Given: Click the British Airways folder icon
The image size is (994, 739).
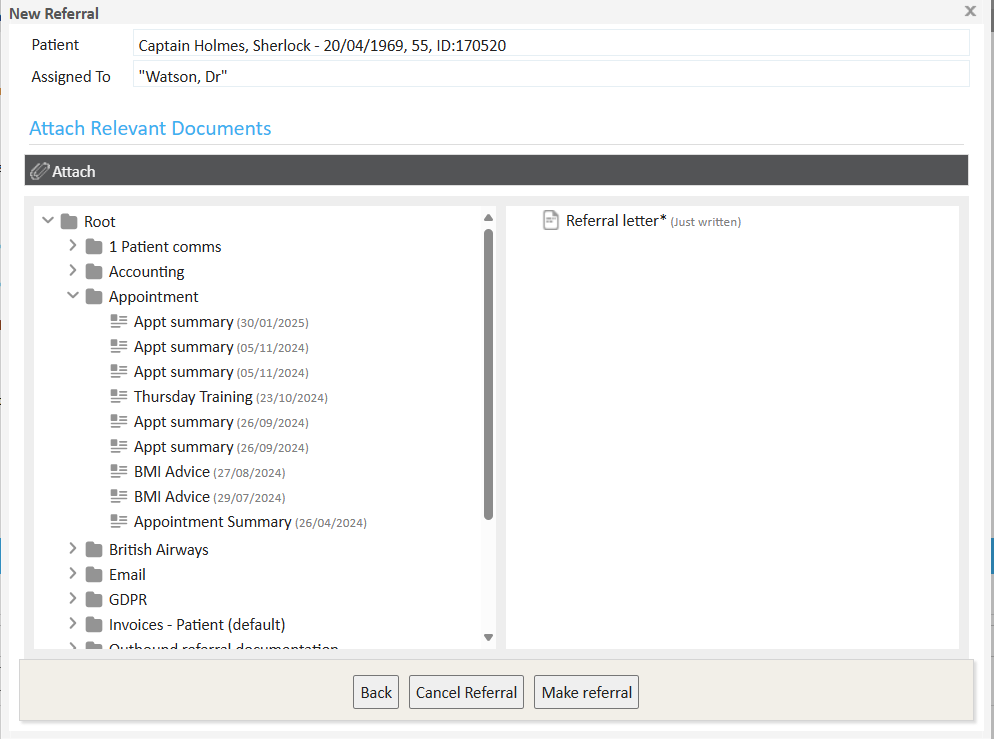Looking at the screenshot, I should click(x=94, y=550).
